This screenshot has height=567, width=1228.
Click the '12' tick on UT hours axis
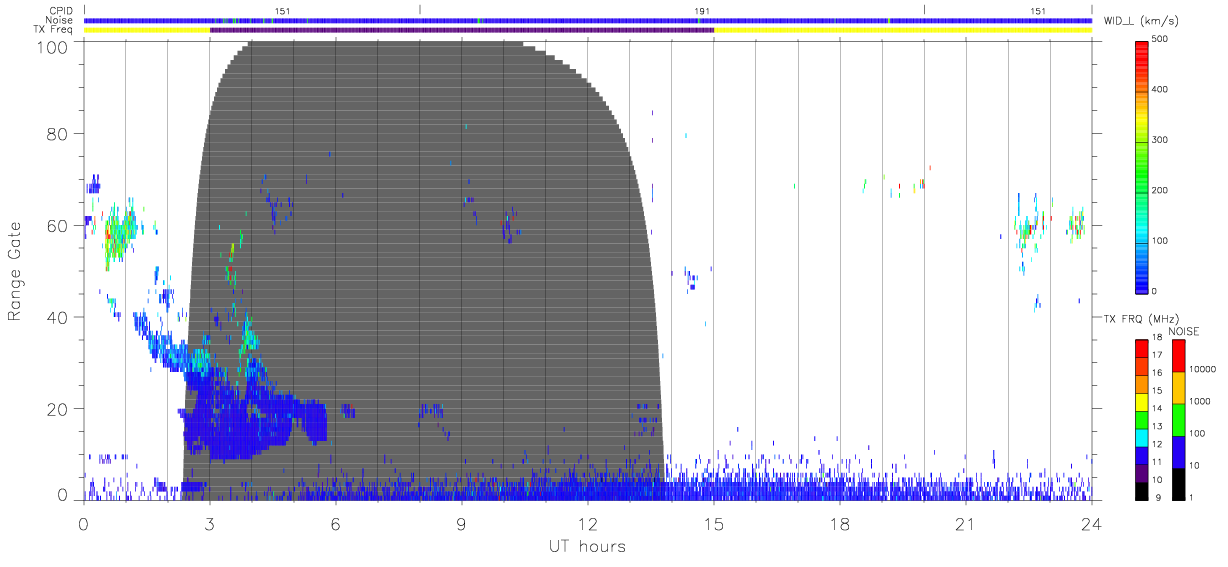click(x=588, y=525)
